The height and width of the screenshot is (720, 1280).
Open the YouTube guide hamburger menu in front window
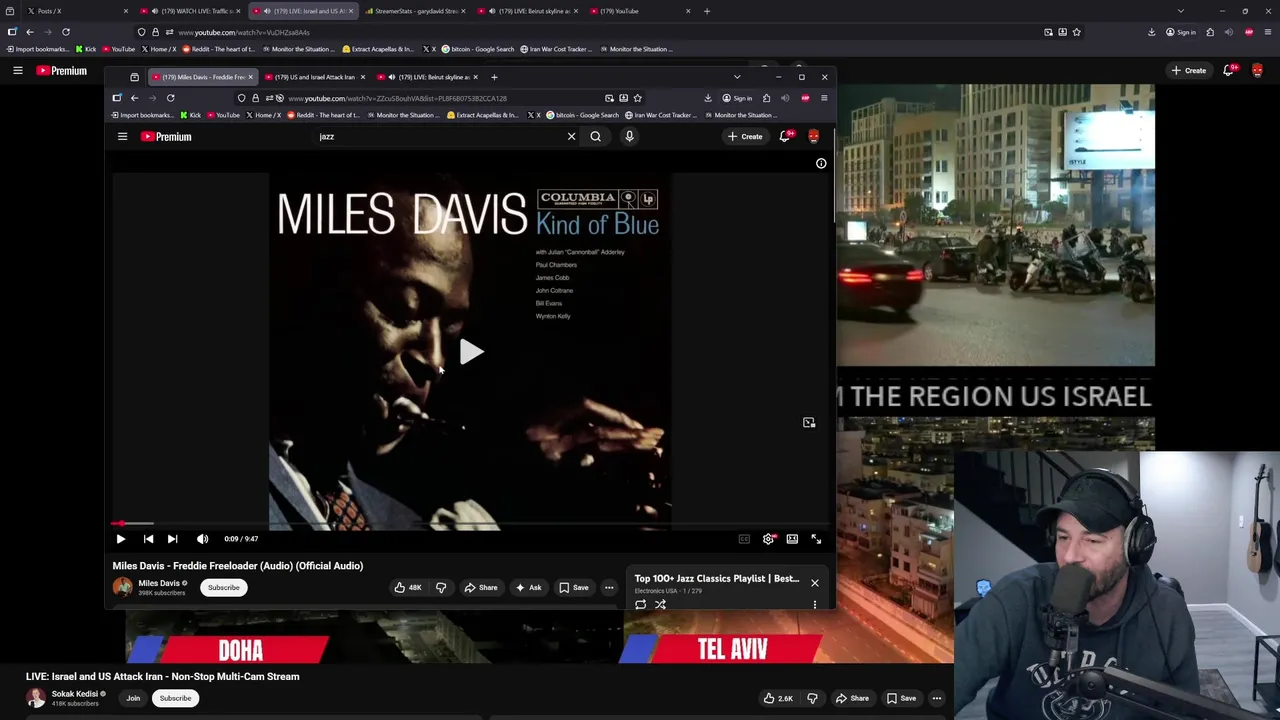tap(122, 136)
